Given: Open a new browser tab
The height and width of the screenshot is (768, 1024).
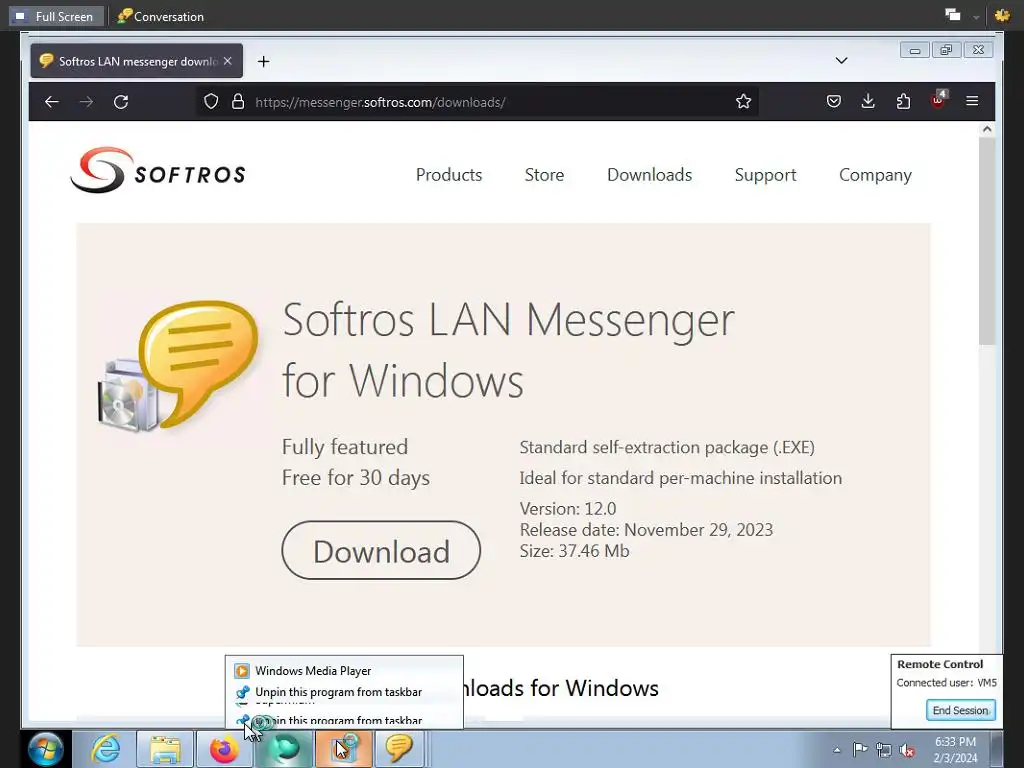Looking at the screenshot, I should (263, 61).
